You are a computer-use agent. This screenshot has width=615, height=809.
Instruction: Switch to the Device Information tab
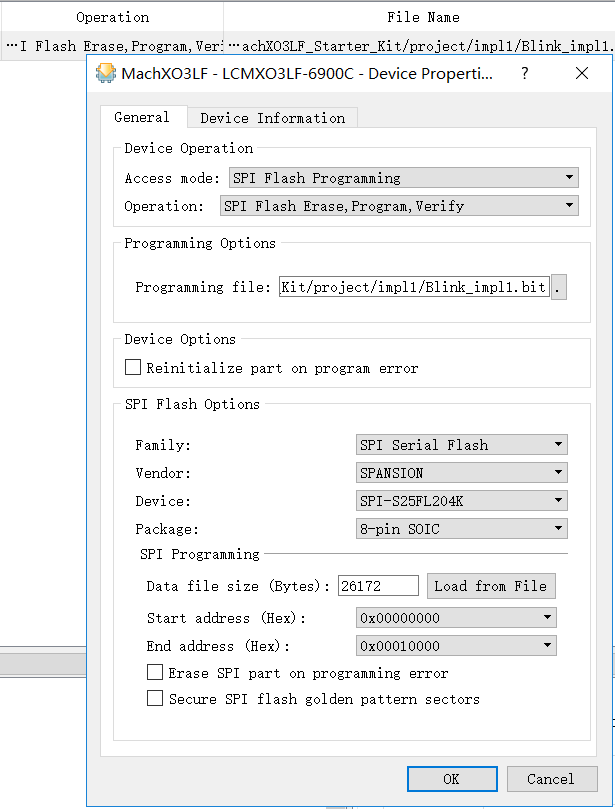[x=271, y=118]
